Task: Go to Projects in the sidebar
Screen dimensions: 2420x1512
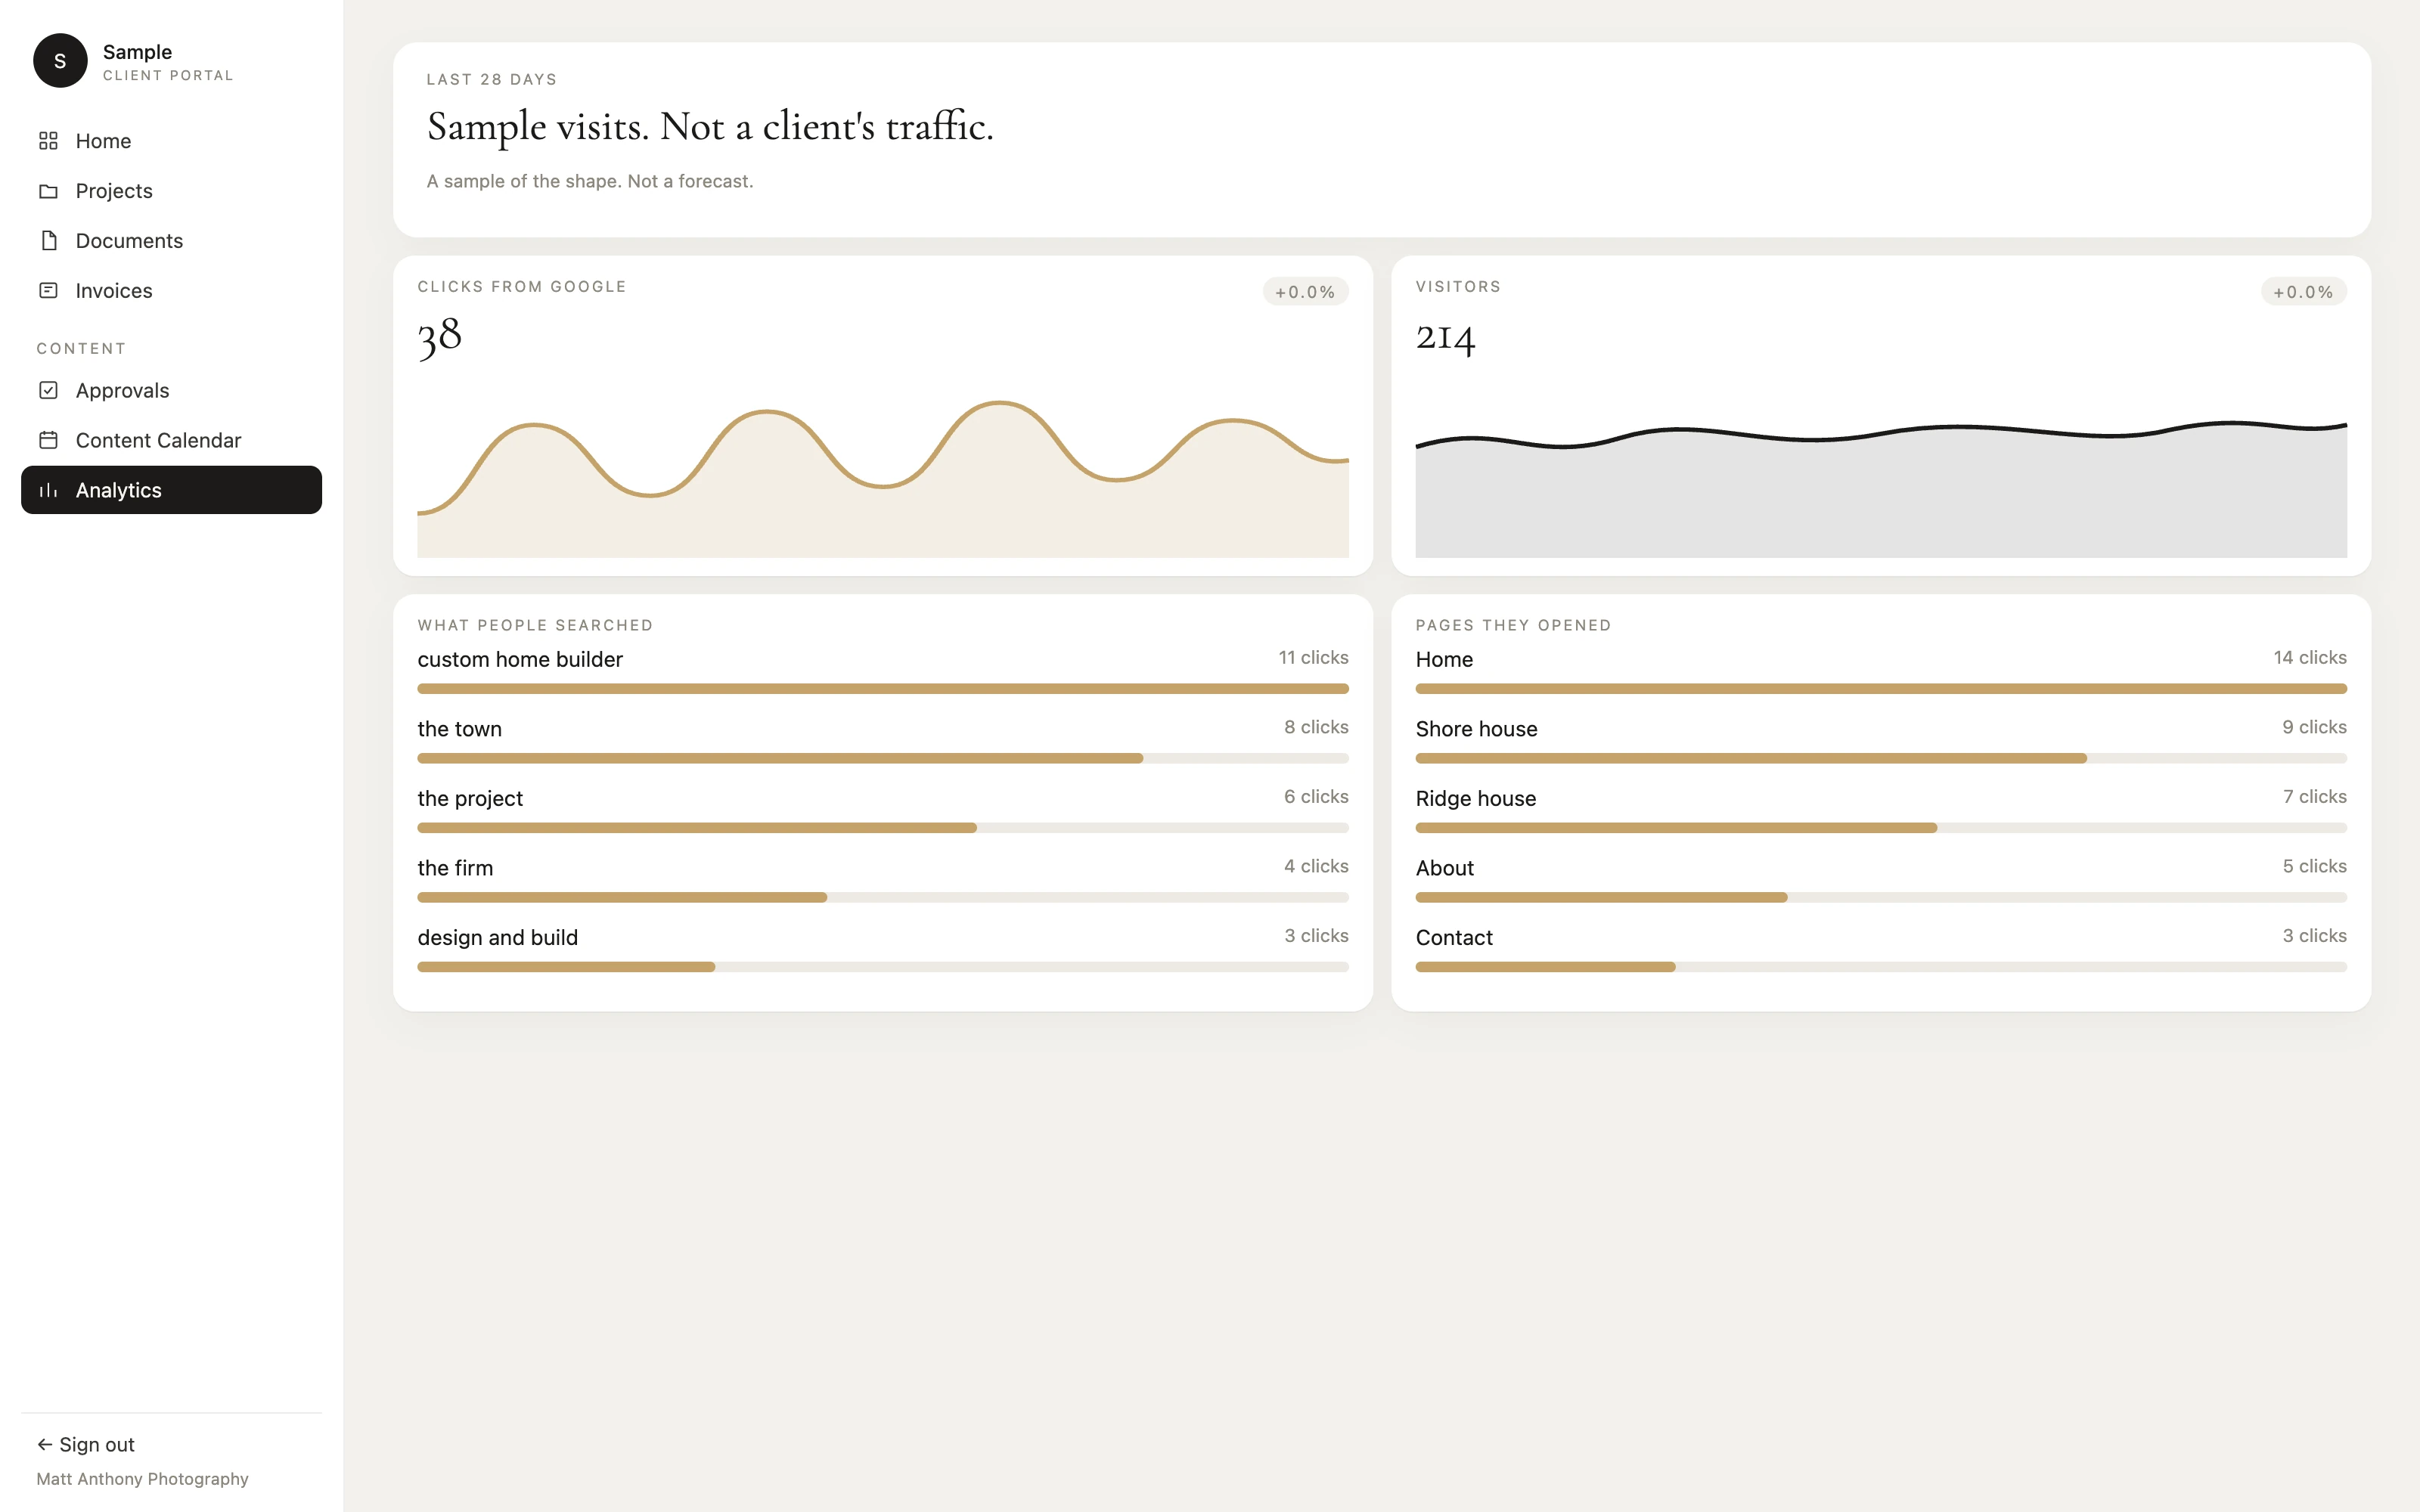Action: point(171,191)
